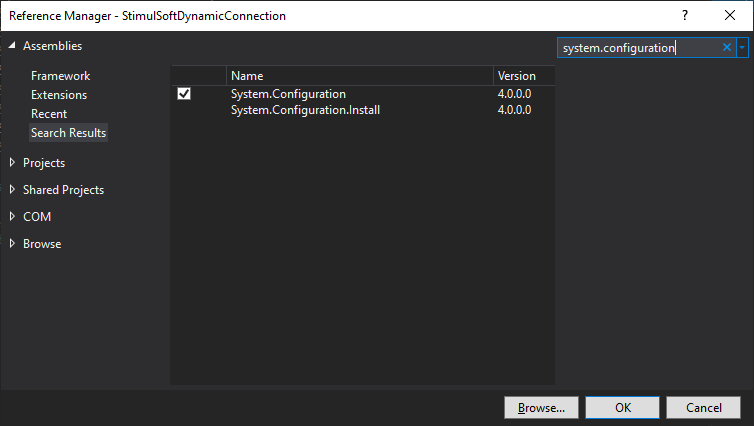The width and height of the screenshot is (754, 426).
Task: Click the Cancel button
Action: 703,408
